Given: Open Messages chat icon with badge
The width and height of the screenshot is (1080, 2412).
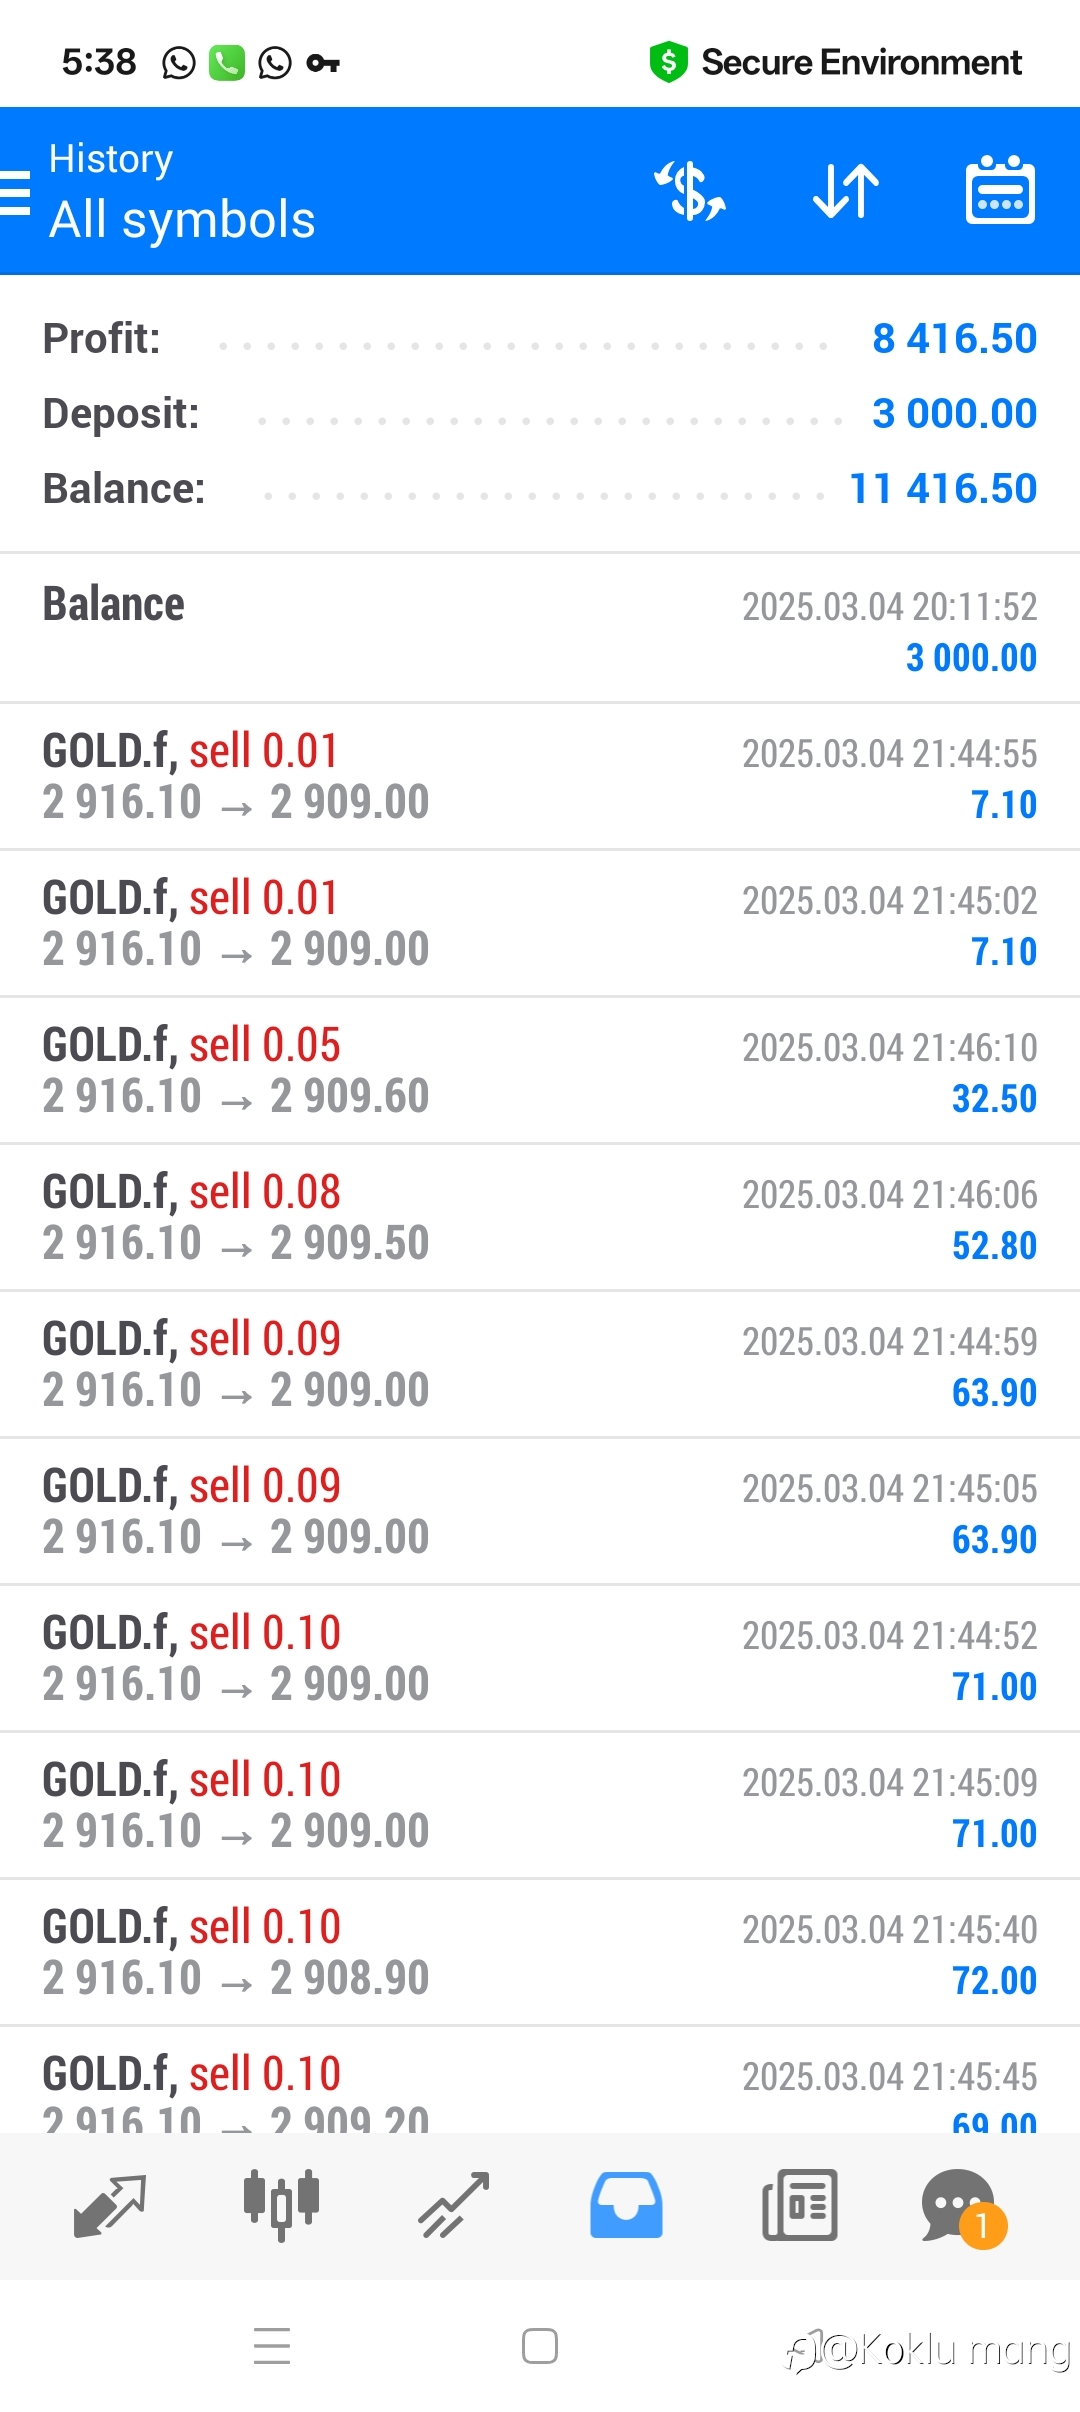Looking at the screenshot, I should coord(962,2208).
